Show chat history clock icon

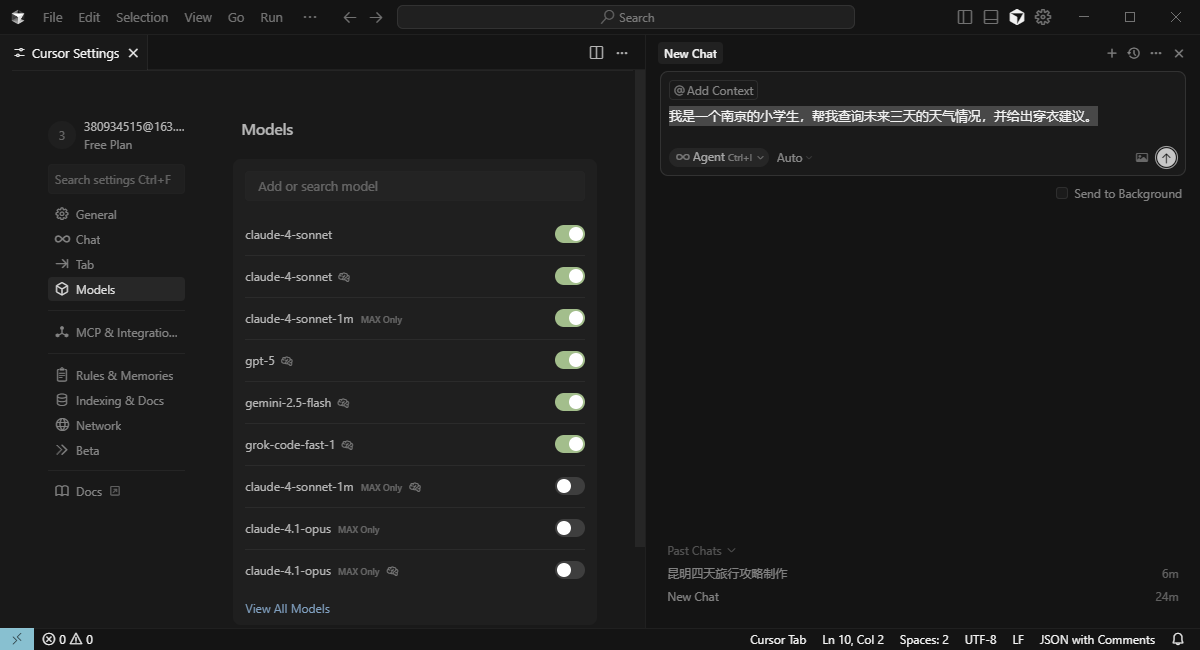pyautogui.click(x=1133, y=53)
